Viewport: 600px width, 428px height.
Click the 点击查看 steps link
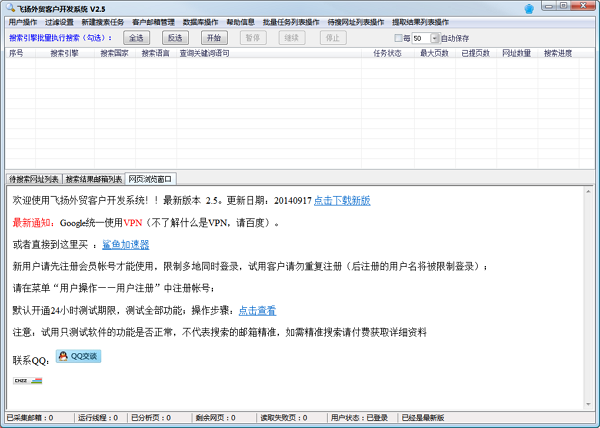[x=258, y=310]
